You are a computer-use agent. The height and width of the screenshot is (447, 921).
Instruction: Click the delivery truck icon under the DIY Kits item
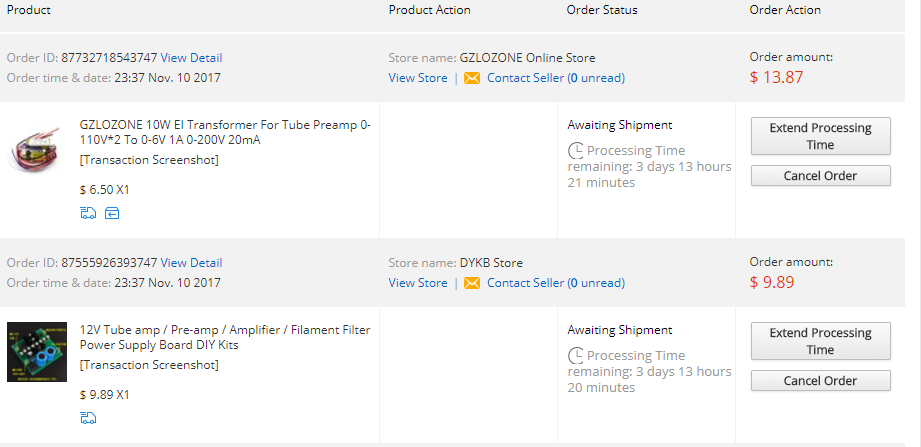pos(88,418)
